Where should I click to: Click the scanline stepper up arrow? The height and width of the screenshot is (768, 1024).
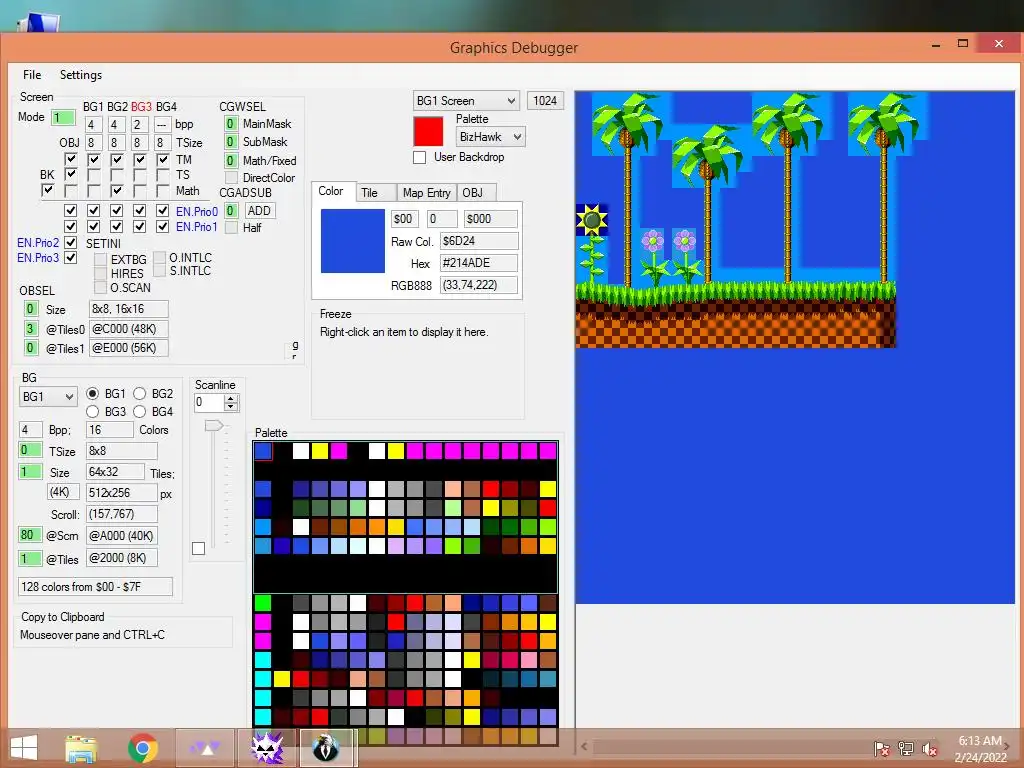pos(231,398)
